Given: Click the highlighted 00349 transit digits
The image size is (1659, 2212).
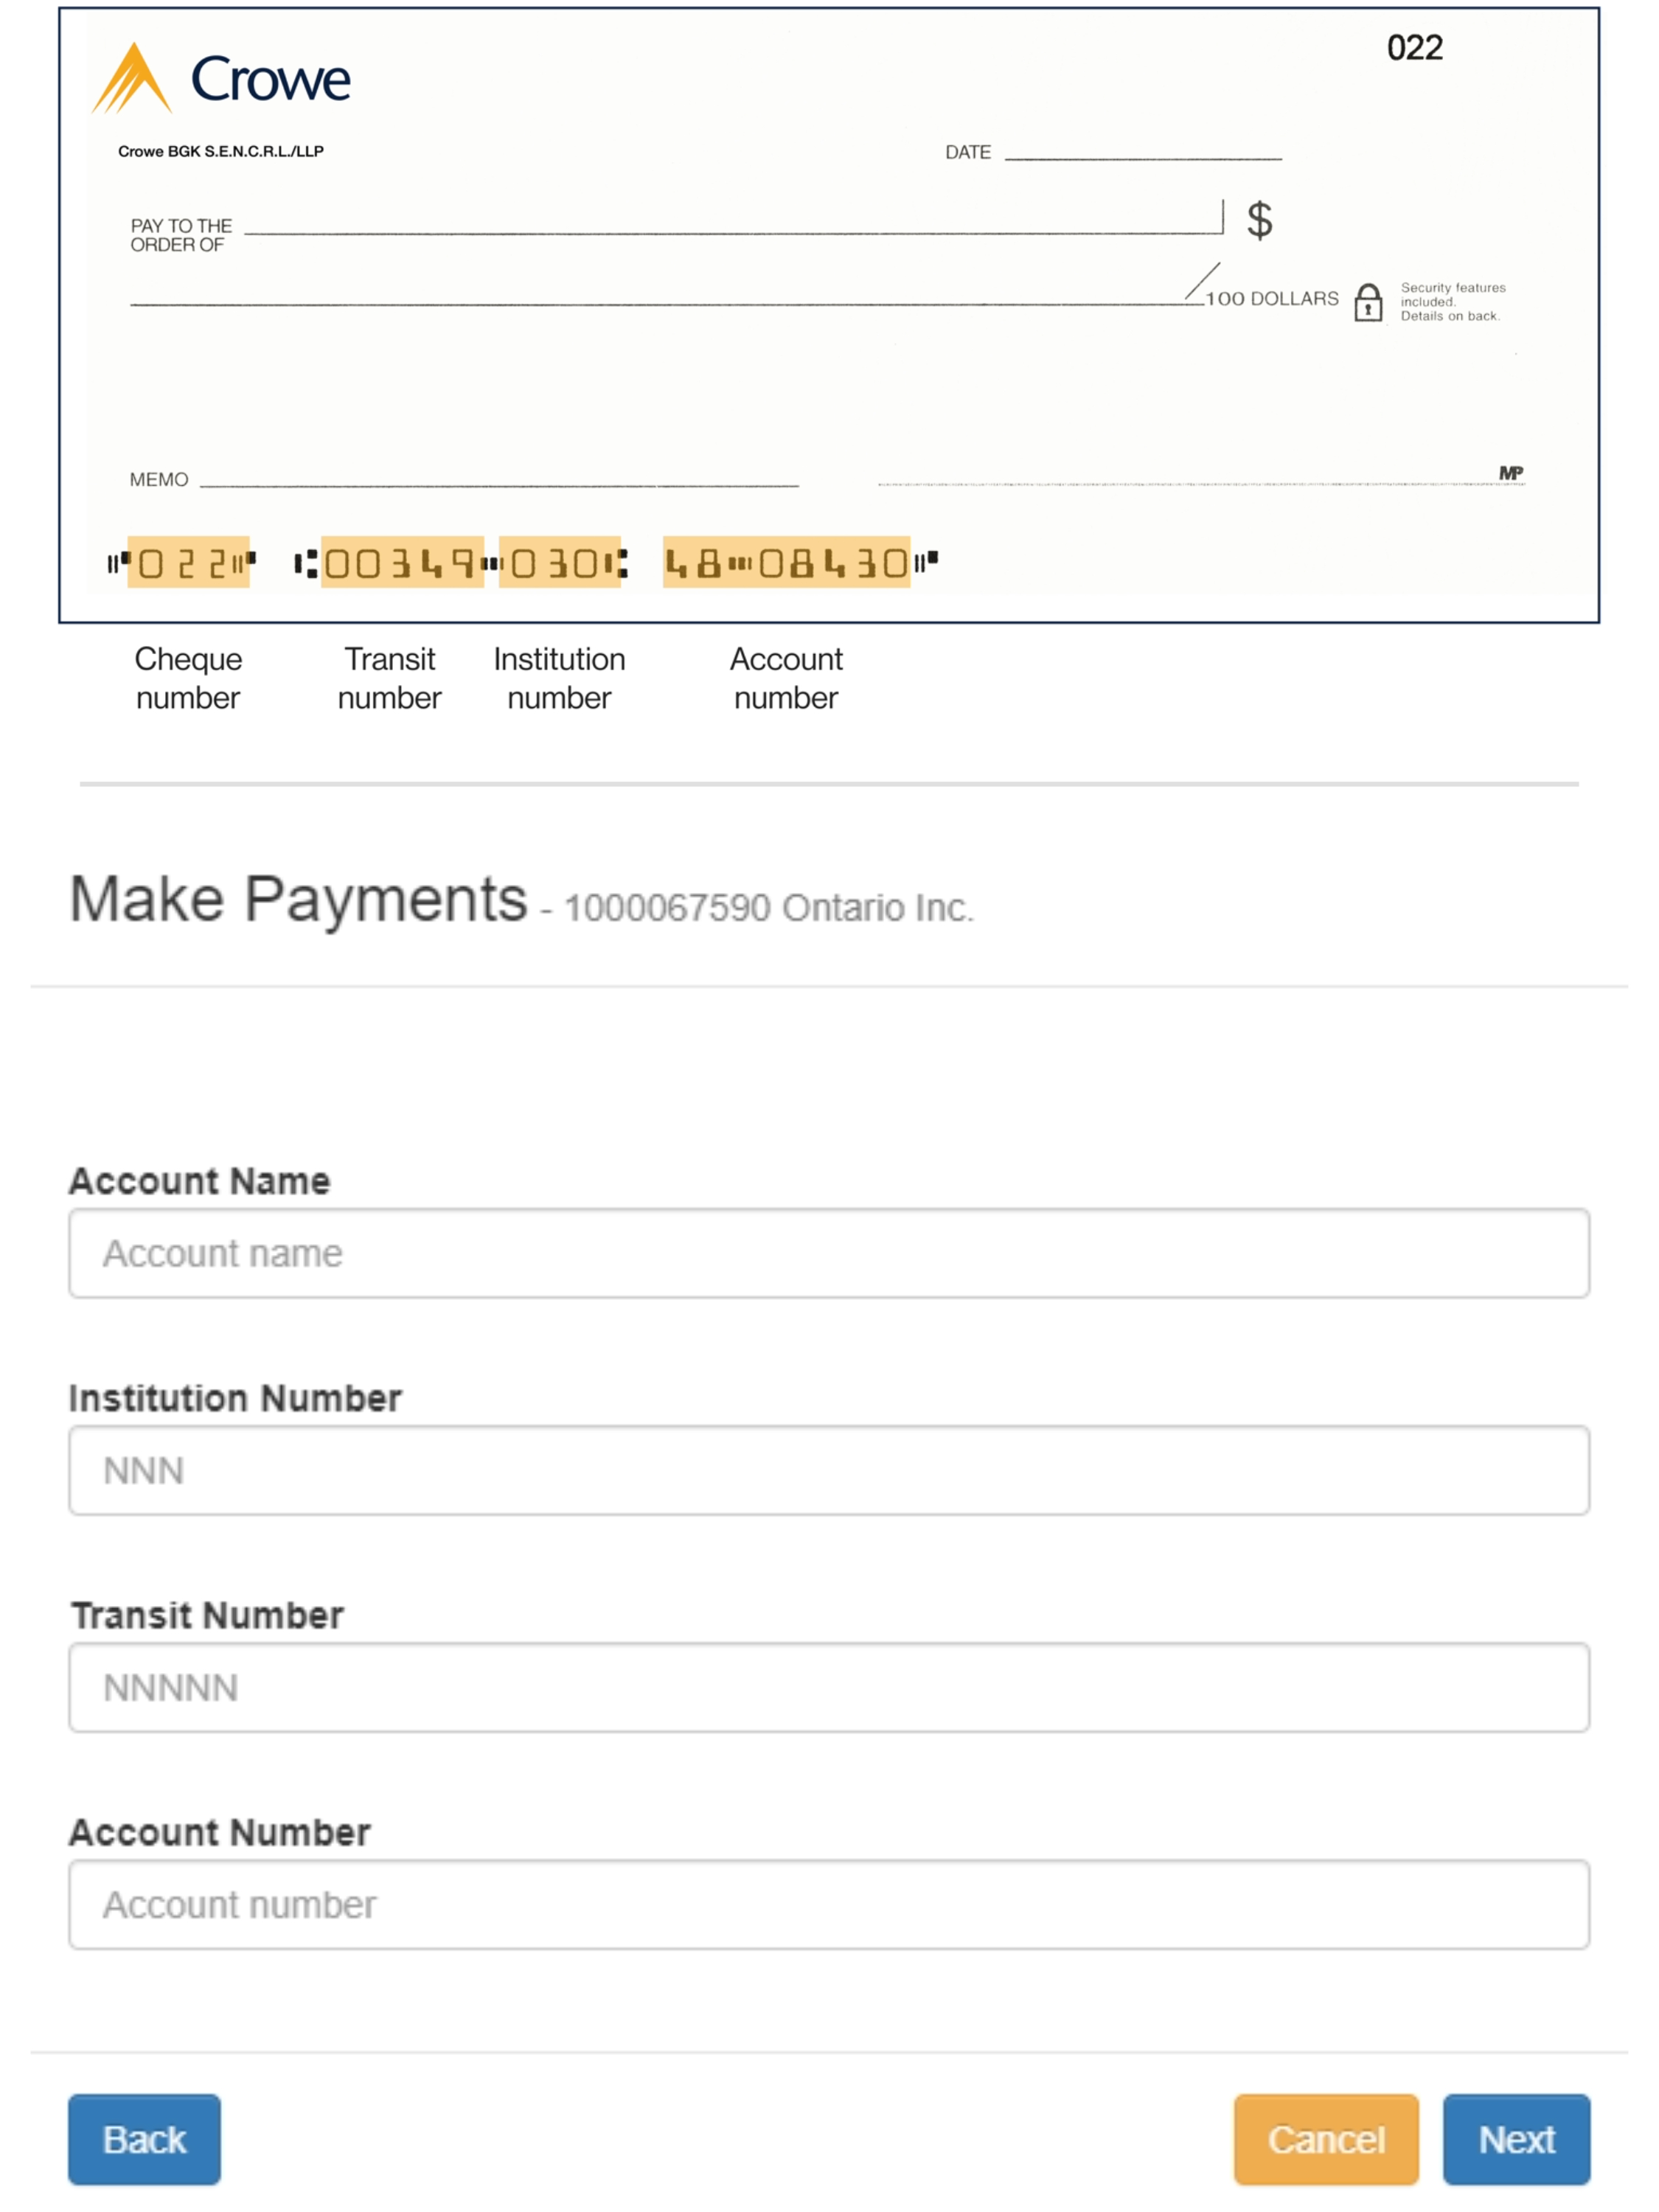Looking at the screenshot, I should pos(401,563).
